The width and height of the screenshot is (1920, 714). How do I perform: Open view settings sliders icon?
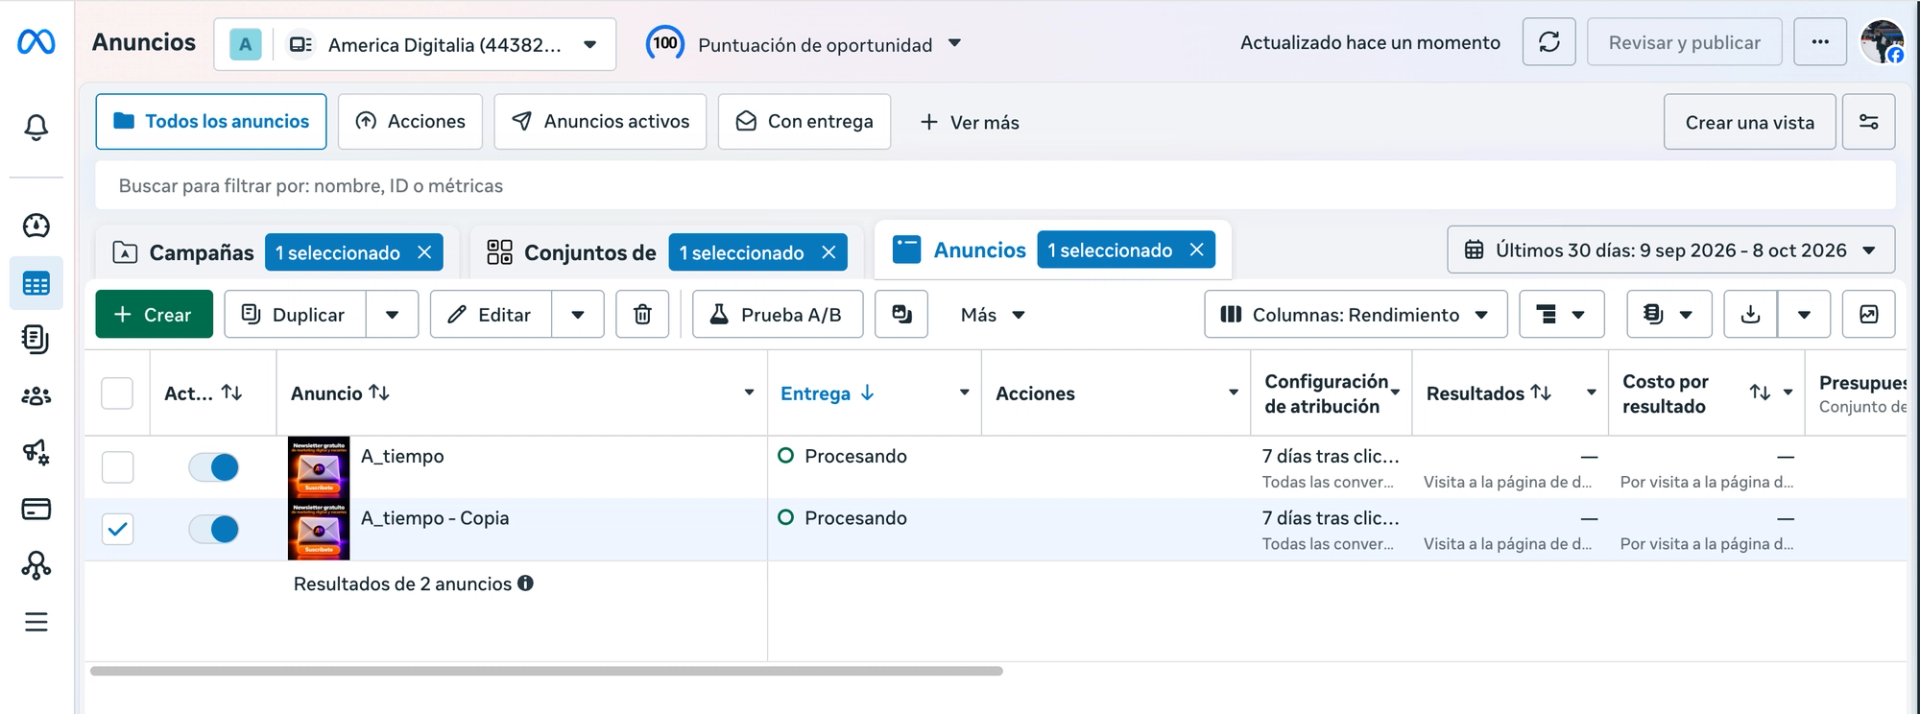(1869, 122)
